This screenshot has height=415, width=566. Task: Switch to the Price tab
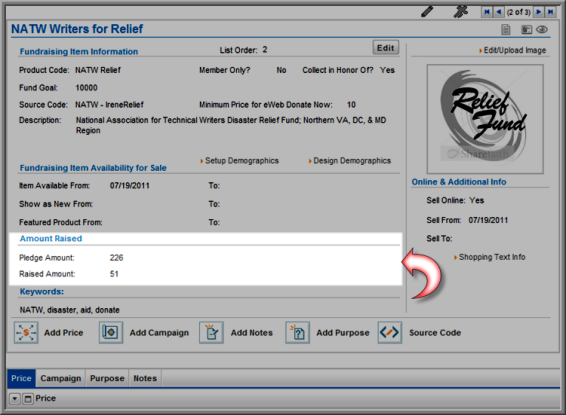click(x=21, y=378)
